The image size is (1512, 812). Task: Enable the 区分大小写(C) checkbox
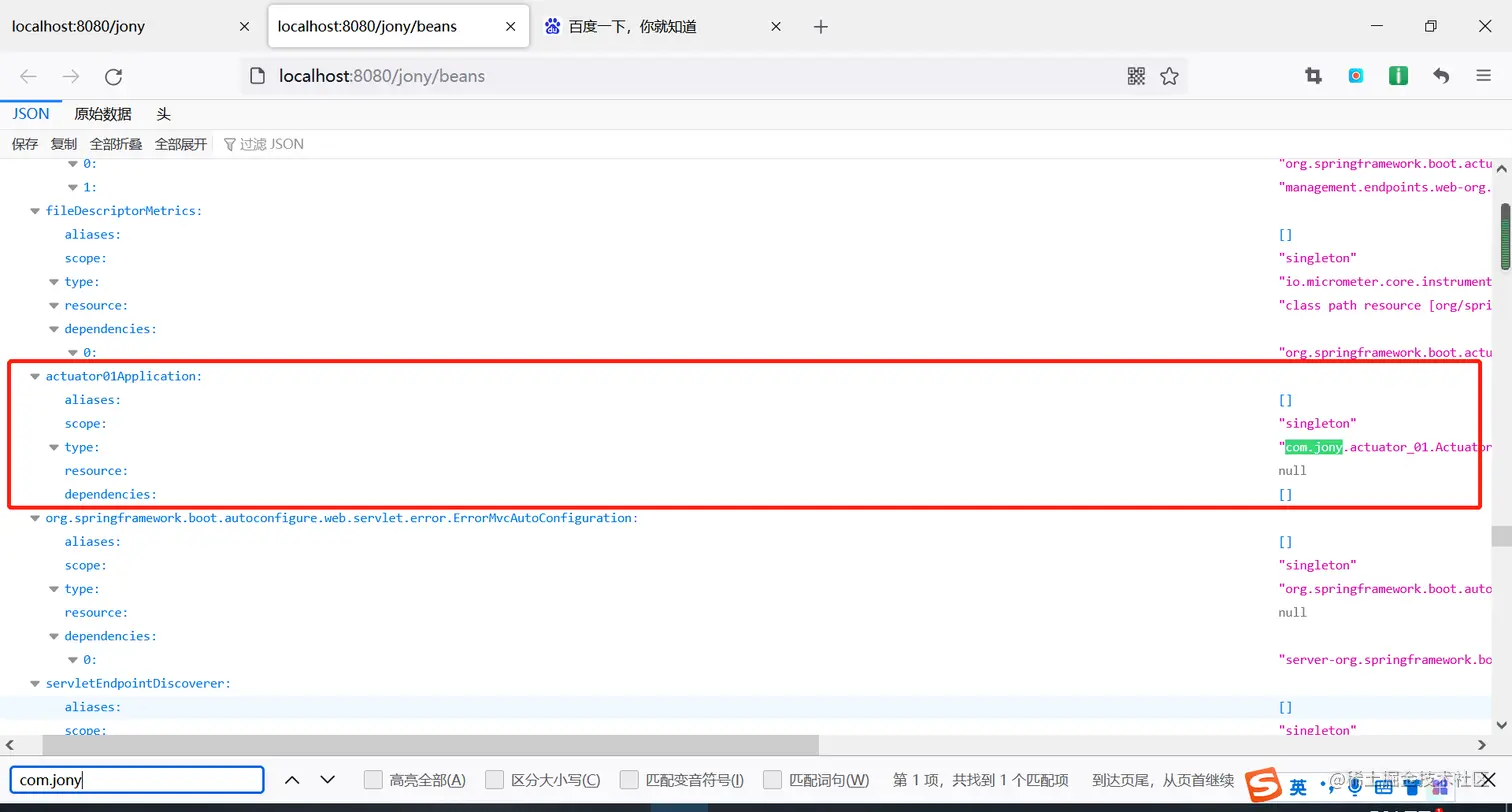click(494, 780)
